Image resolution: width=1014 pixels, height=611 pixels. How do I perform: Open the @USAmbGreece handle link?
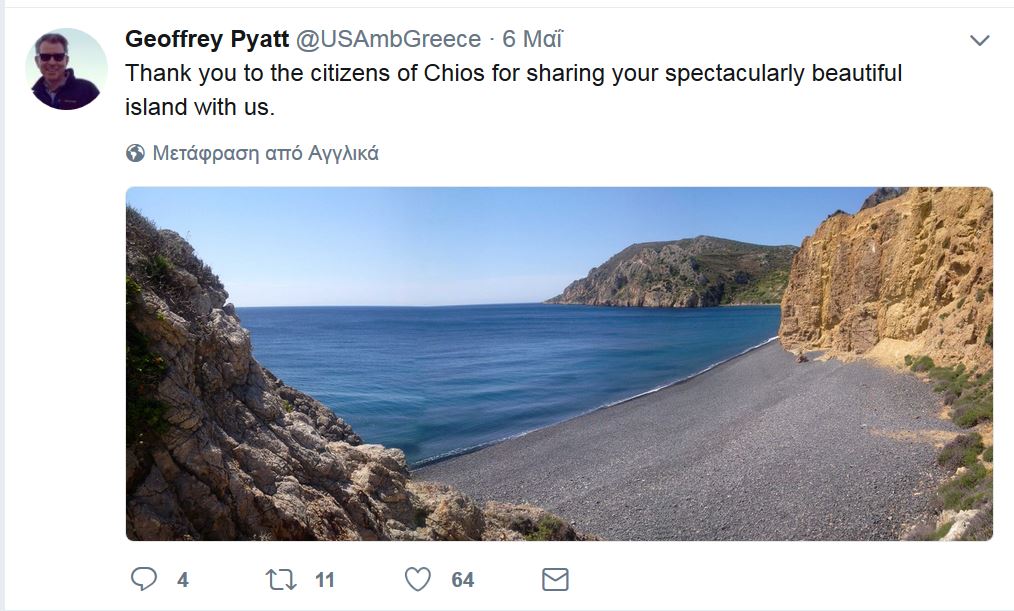tap(389, 39)
